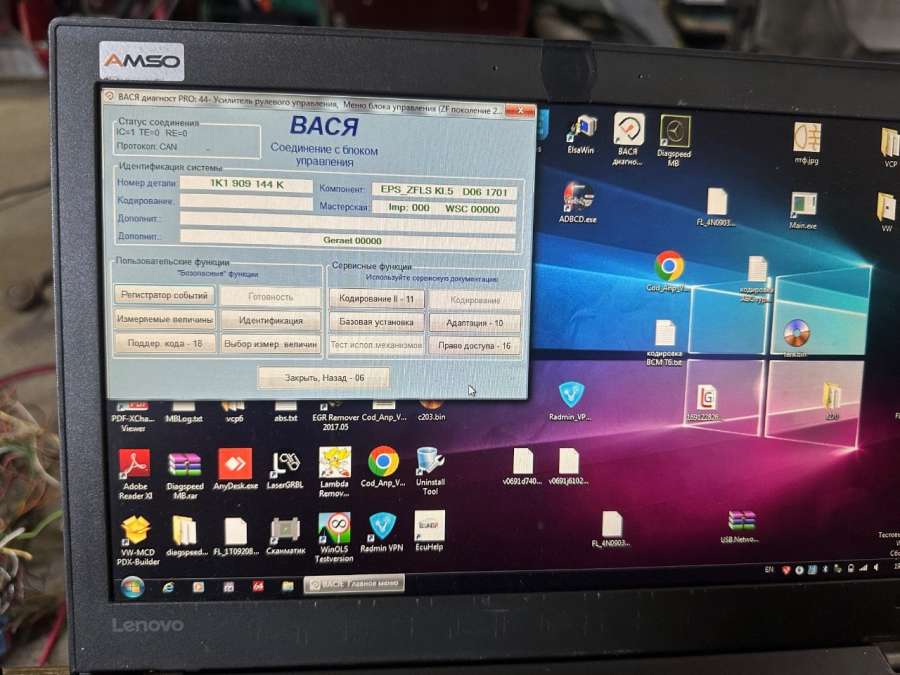Select the WinOLS Testversion shortcut

point(334,537)
